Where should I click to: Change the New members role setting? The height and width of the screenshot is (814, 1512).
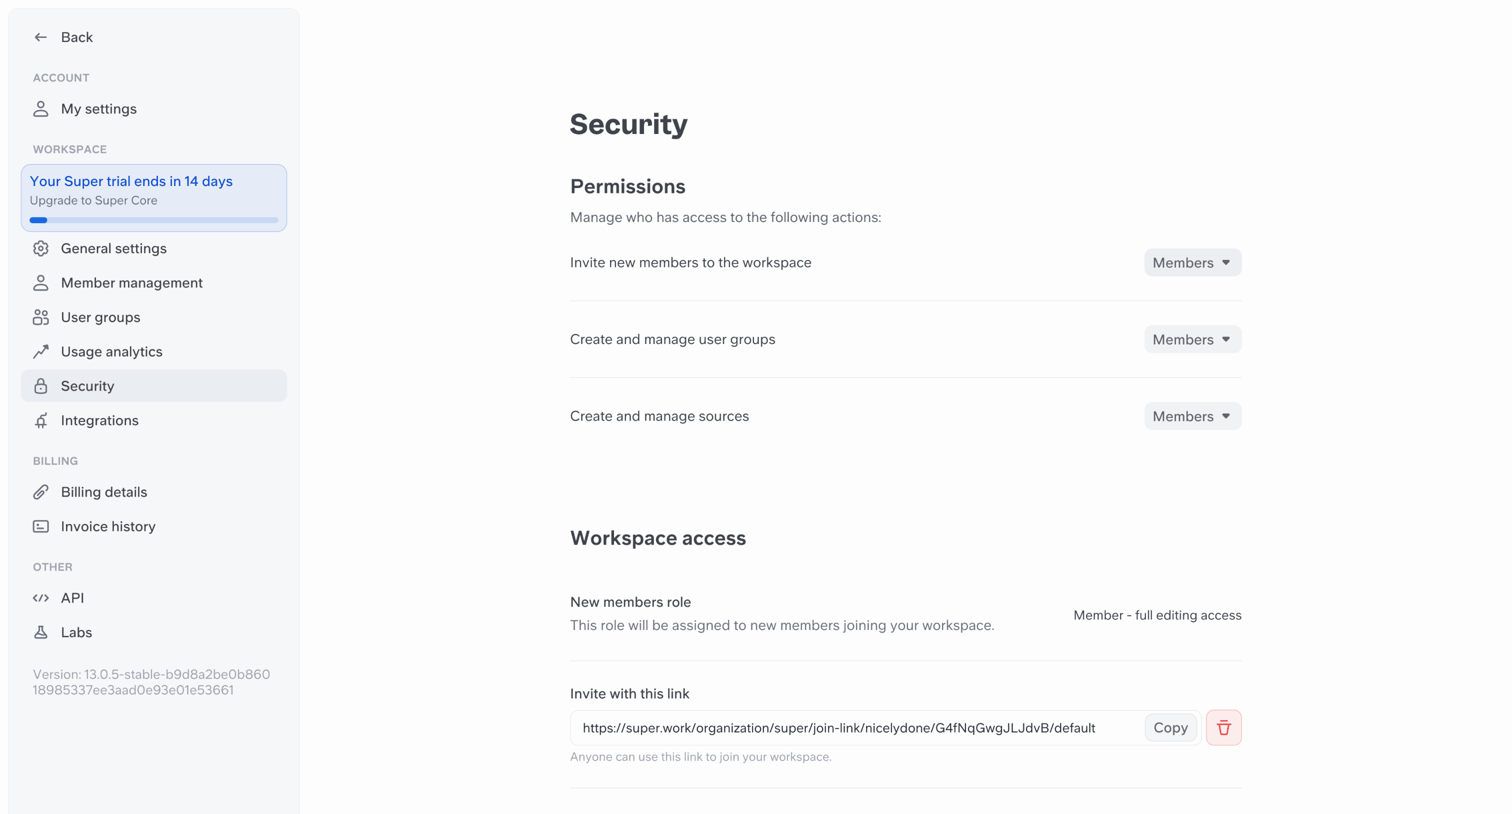point(1157,615)
